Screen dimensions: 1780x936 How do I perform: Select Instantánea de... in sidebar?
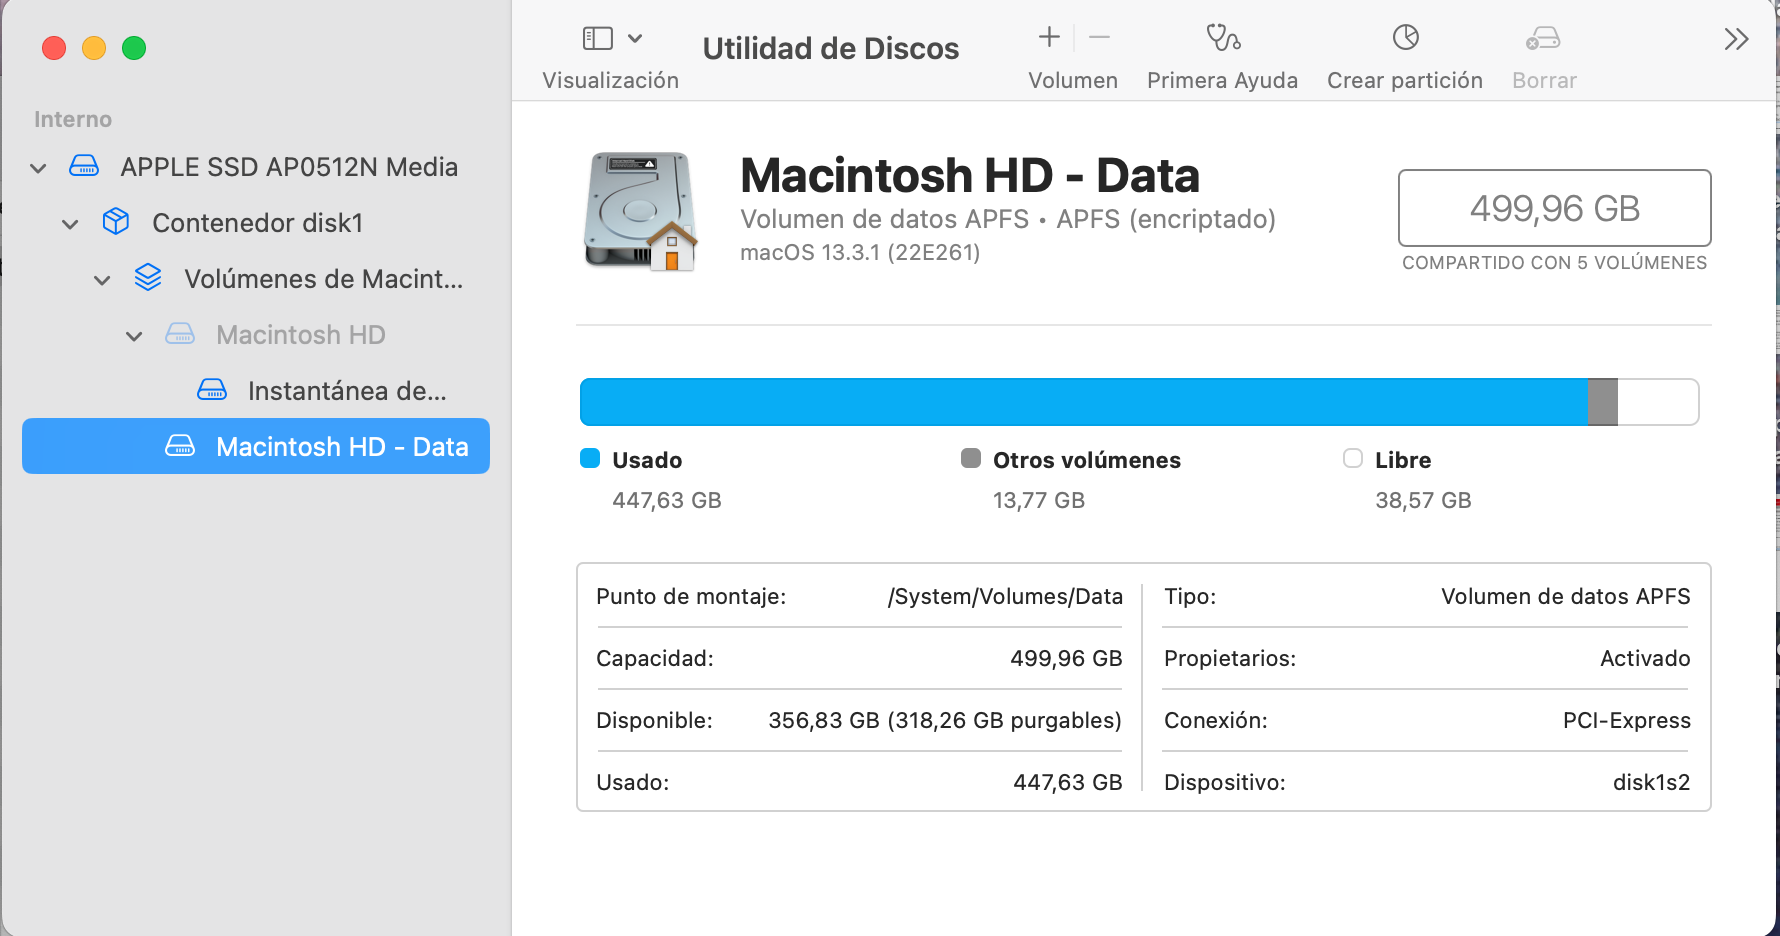[346, 391]
